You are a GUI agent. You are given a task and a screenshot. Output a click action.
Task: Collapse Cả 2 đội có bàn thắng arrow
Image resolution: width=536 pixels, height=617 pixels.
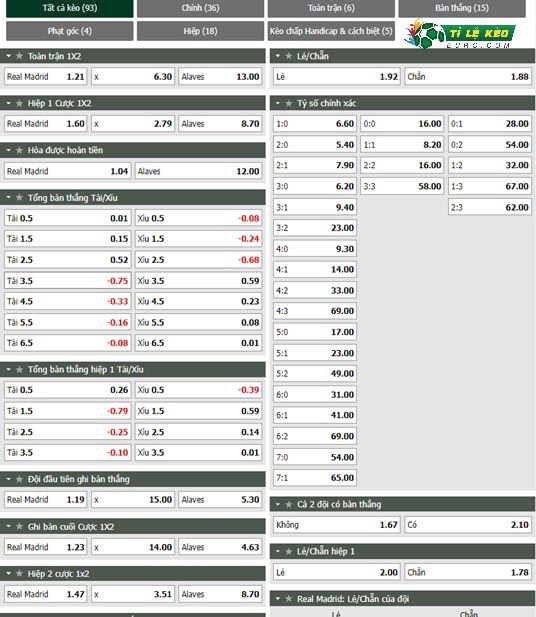tap(278, 504)
